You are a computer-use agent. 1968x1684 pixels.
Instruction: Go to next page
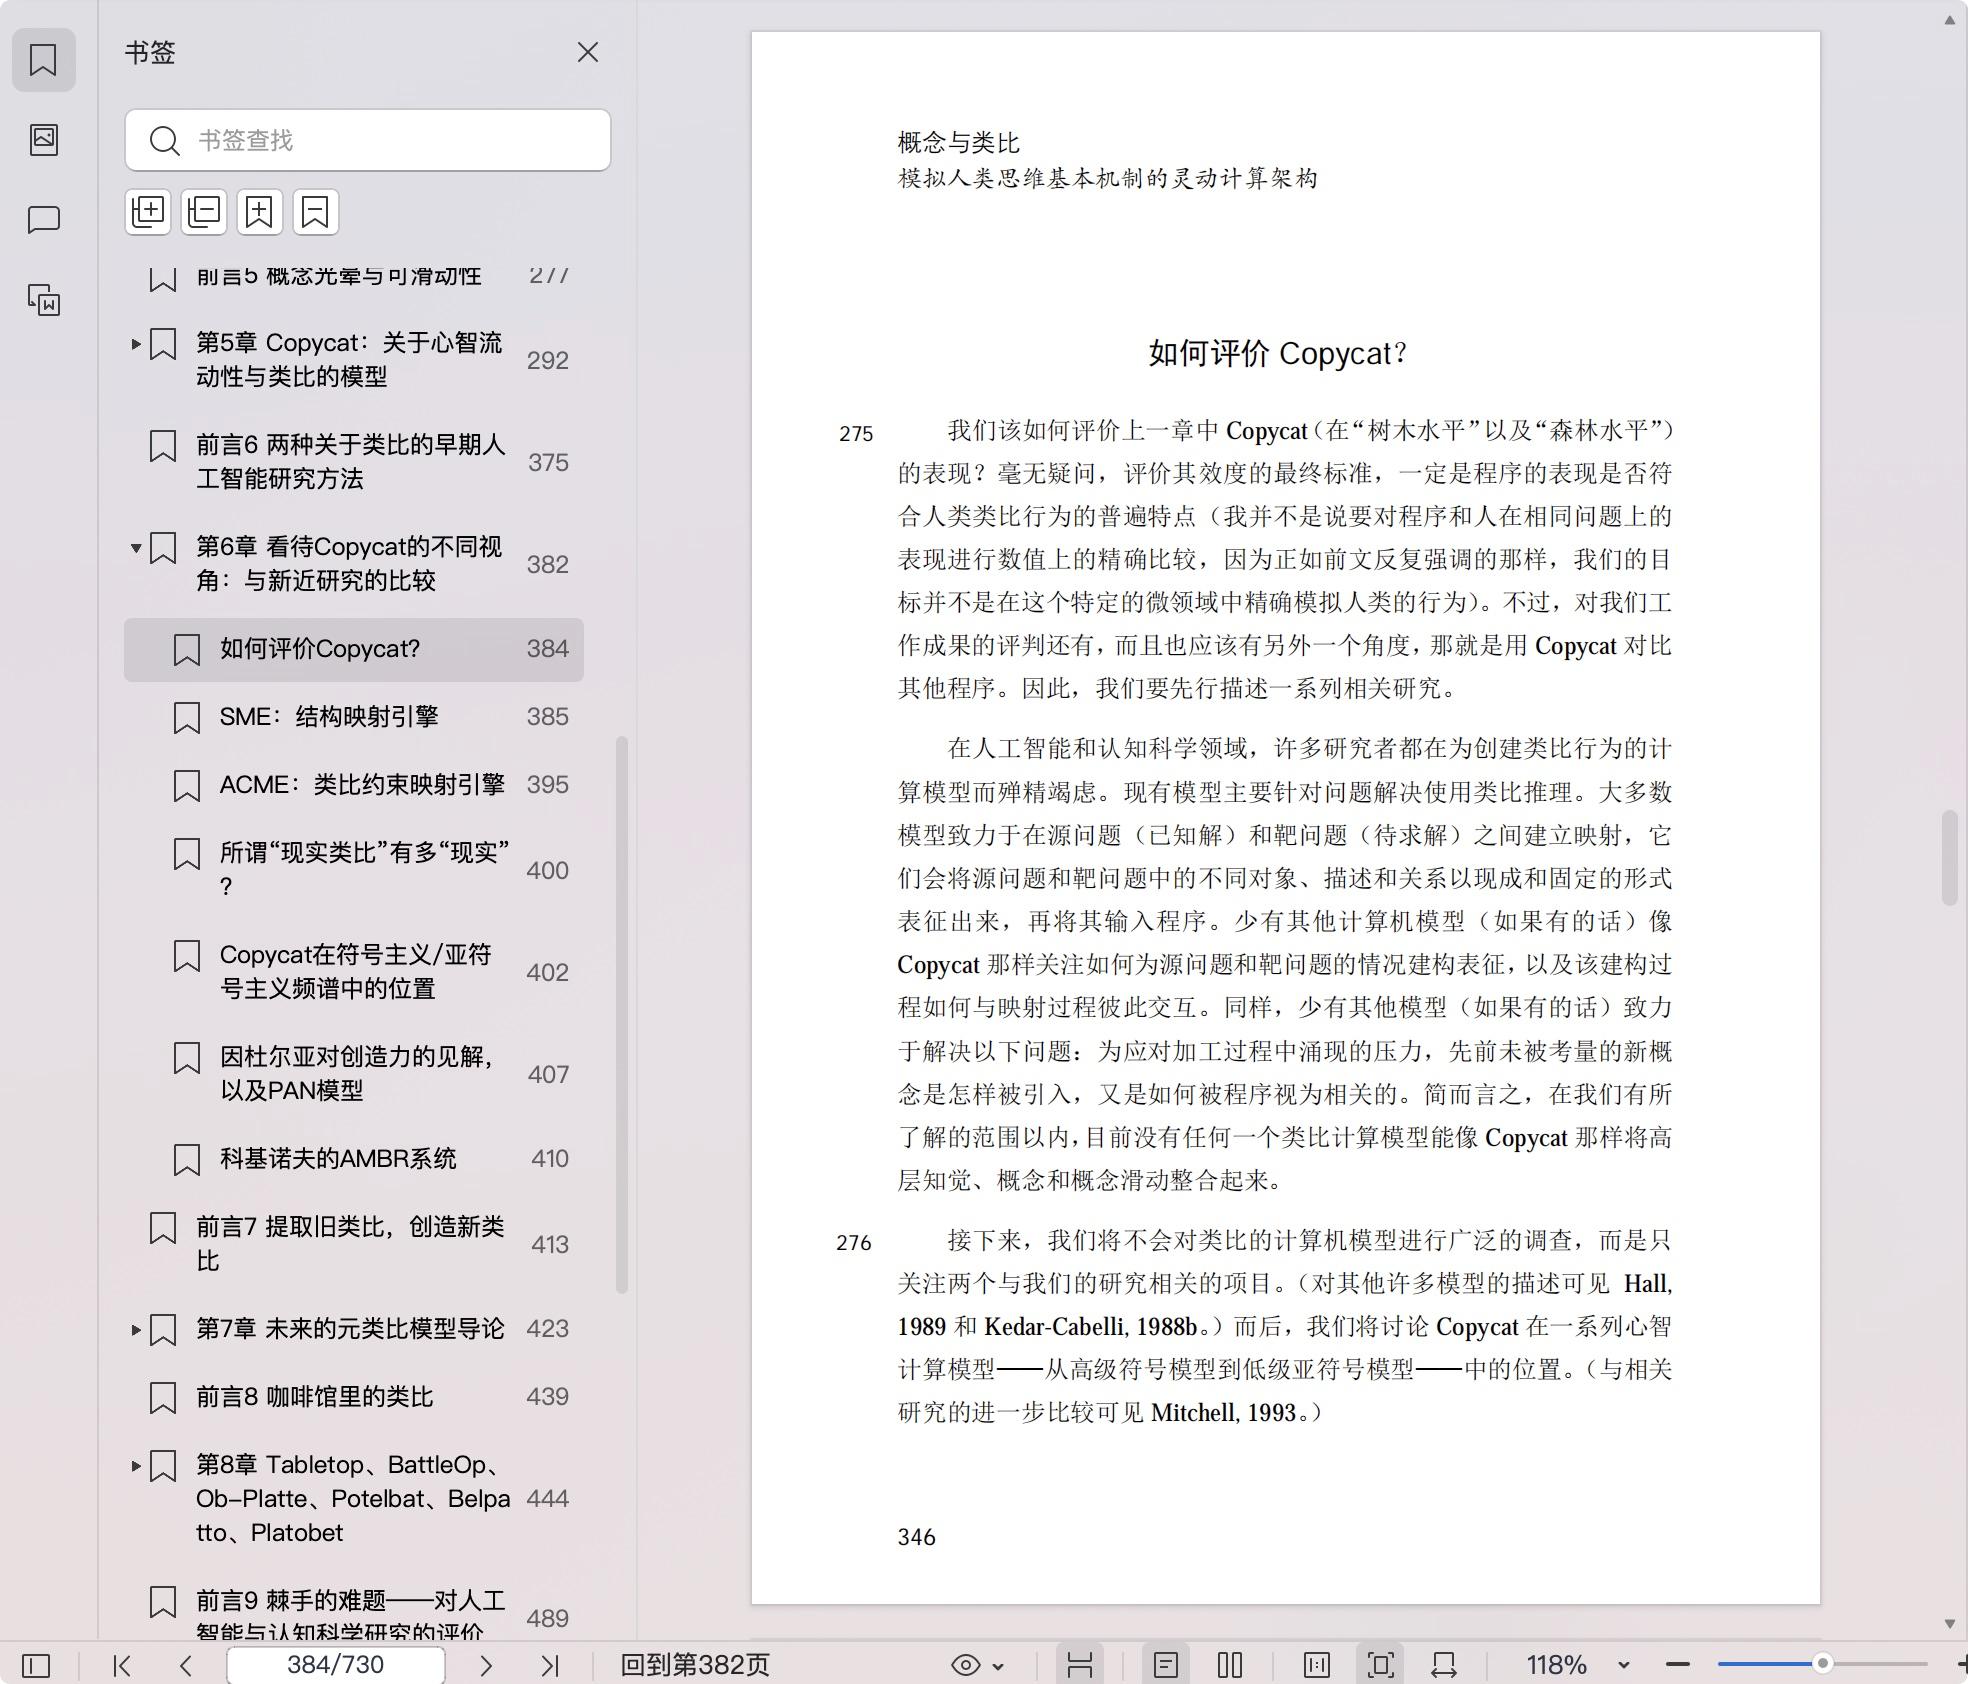pos(486,1665)
